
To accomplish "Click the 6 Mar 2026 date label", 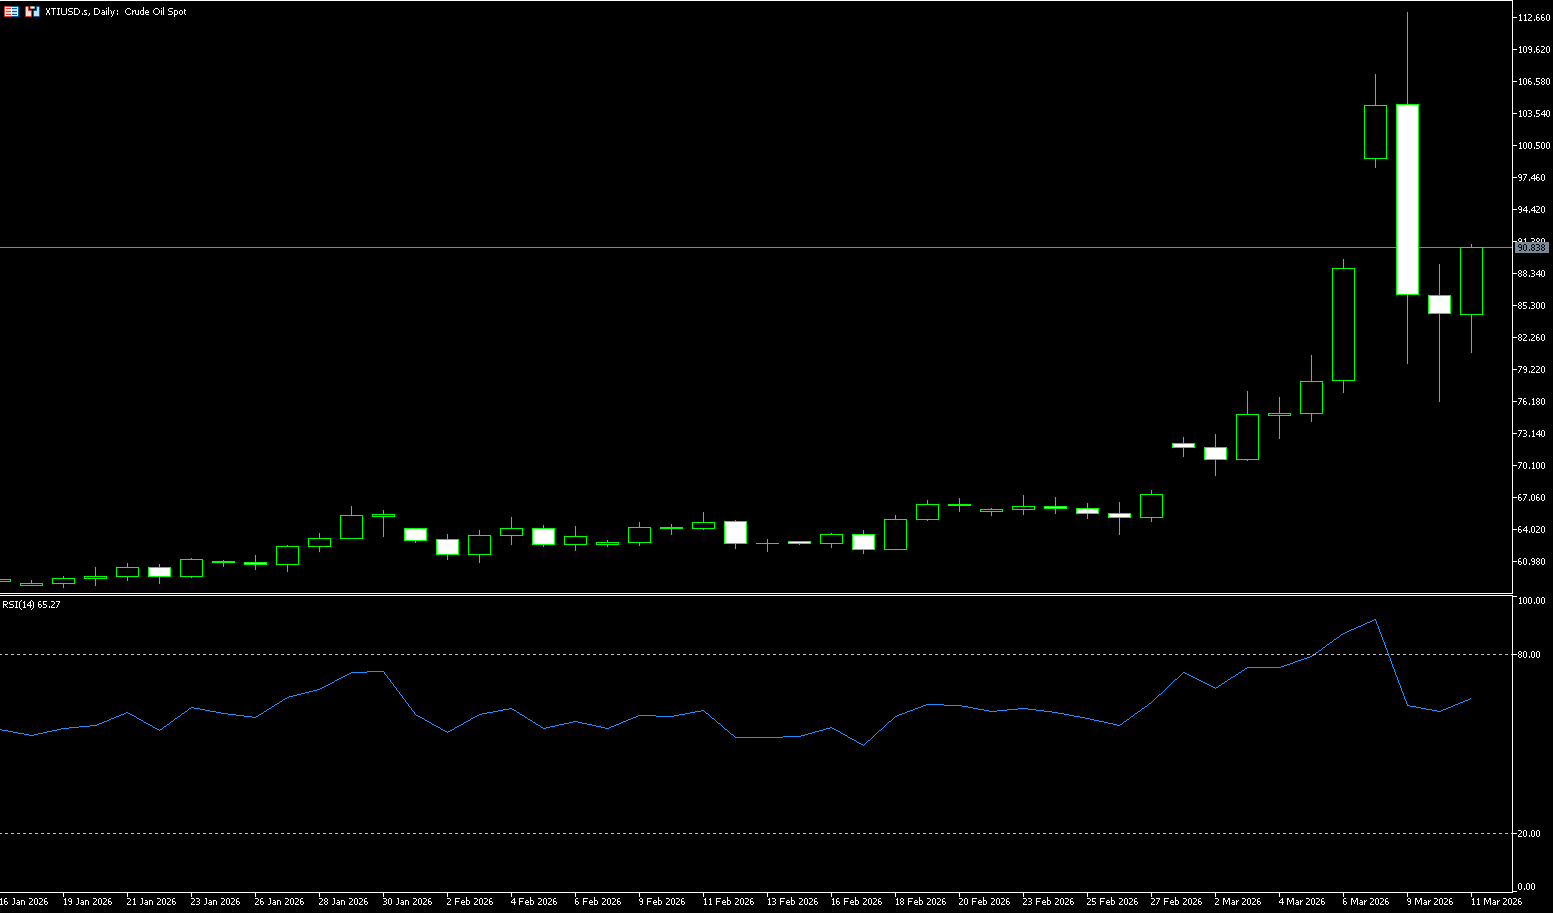I will [x=1365, y=901].
